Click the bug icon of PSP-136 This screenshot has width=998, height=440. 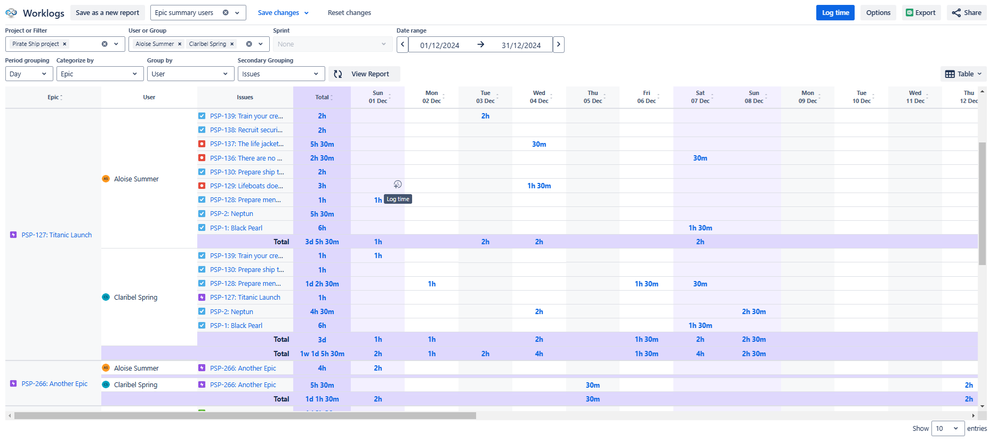click(202, 158)
